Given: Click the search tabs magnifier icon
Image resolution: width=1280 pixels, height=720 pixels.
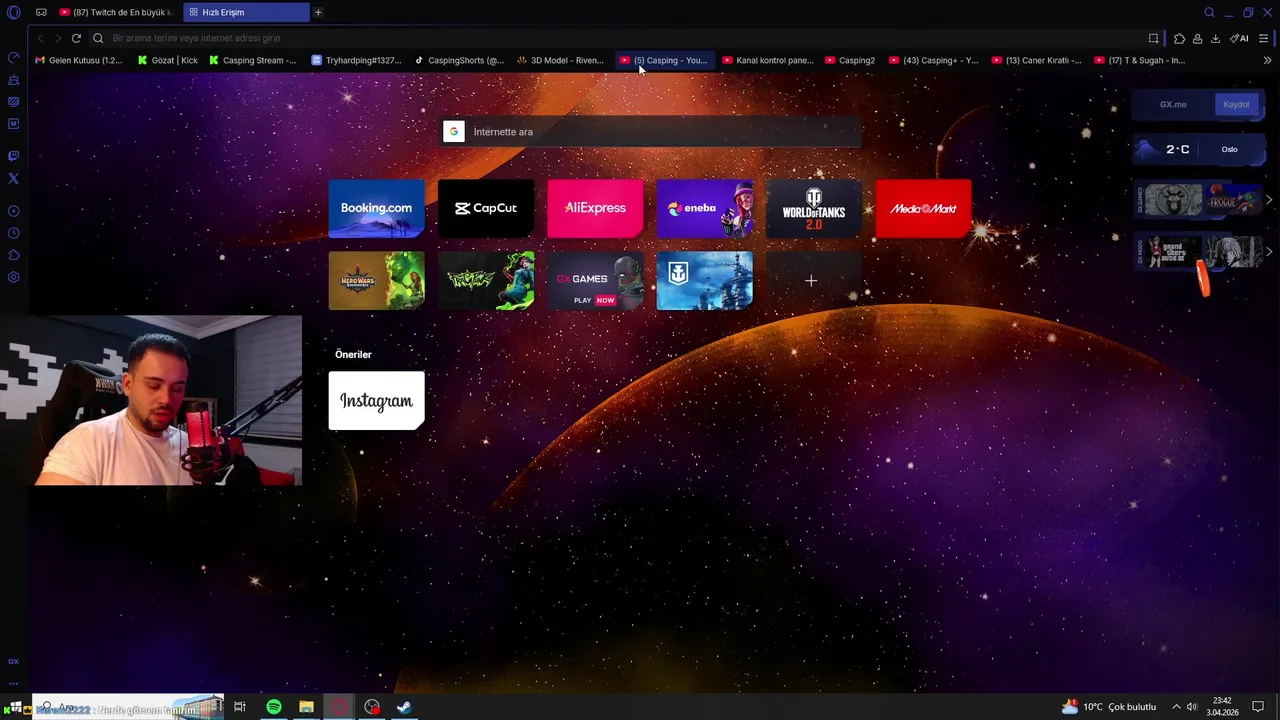Looking at the screenshot, I should (x=1209, y=12).
